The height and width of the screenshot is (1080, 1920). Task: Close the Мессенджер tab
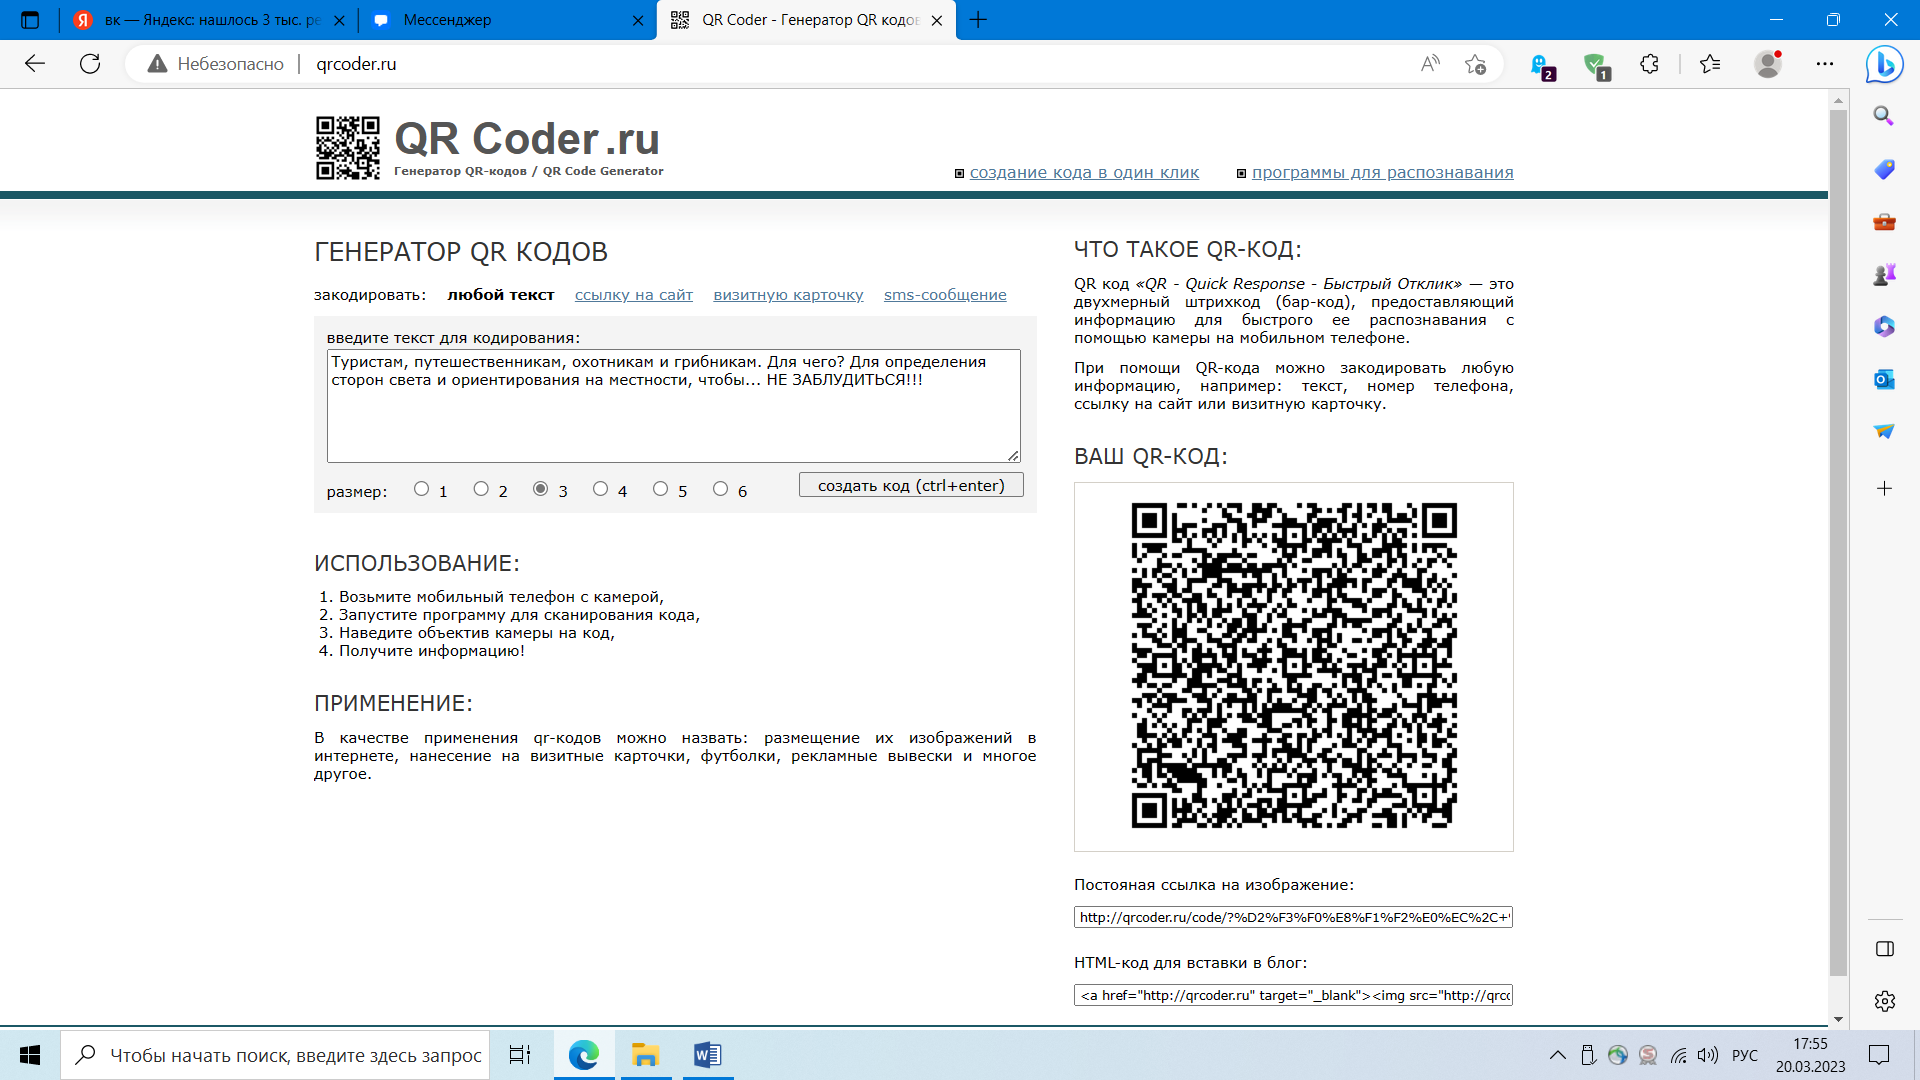638,20
